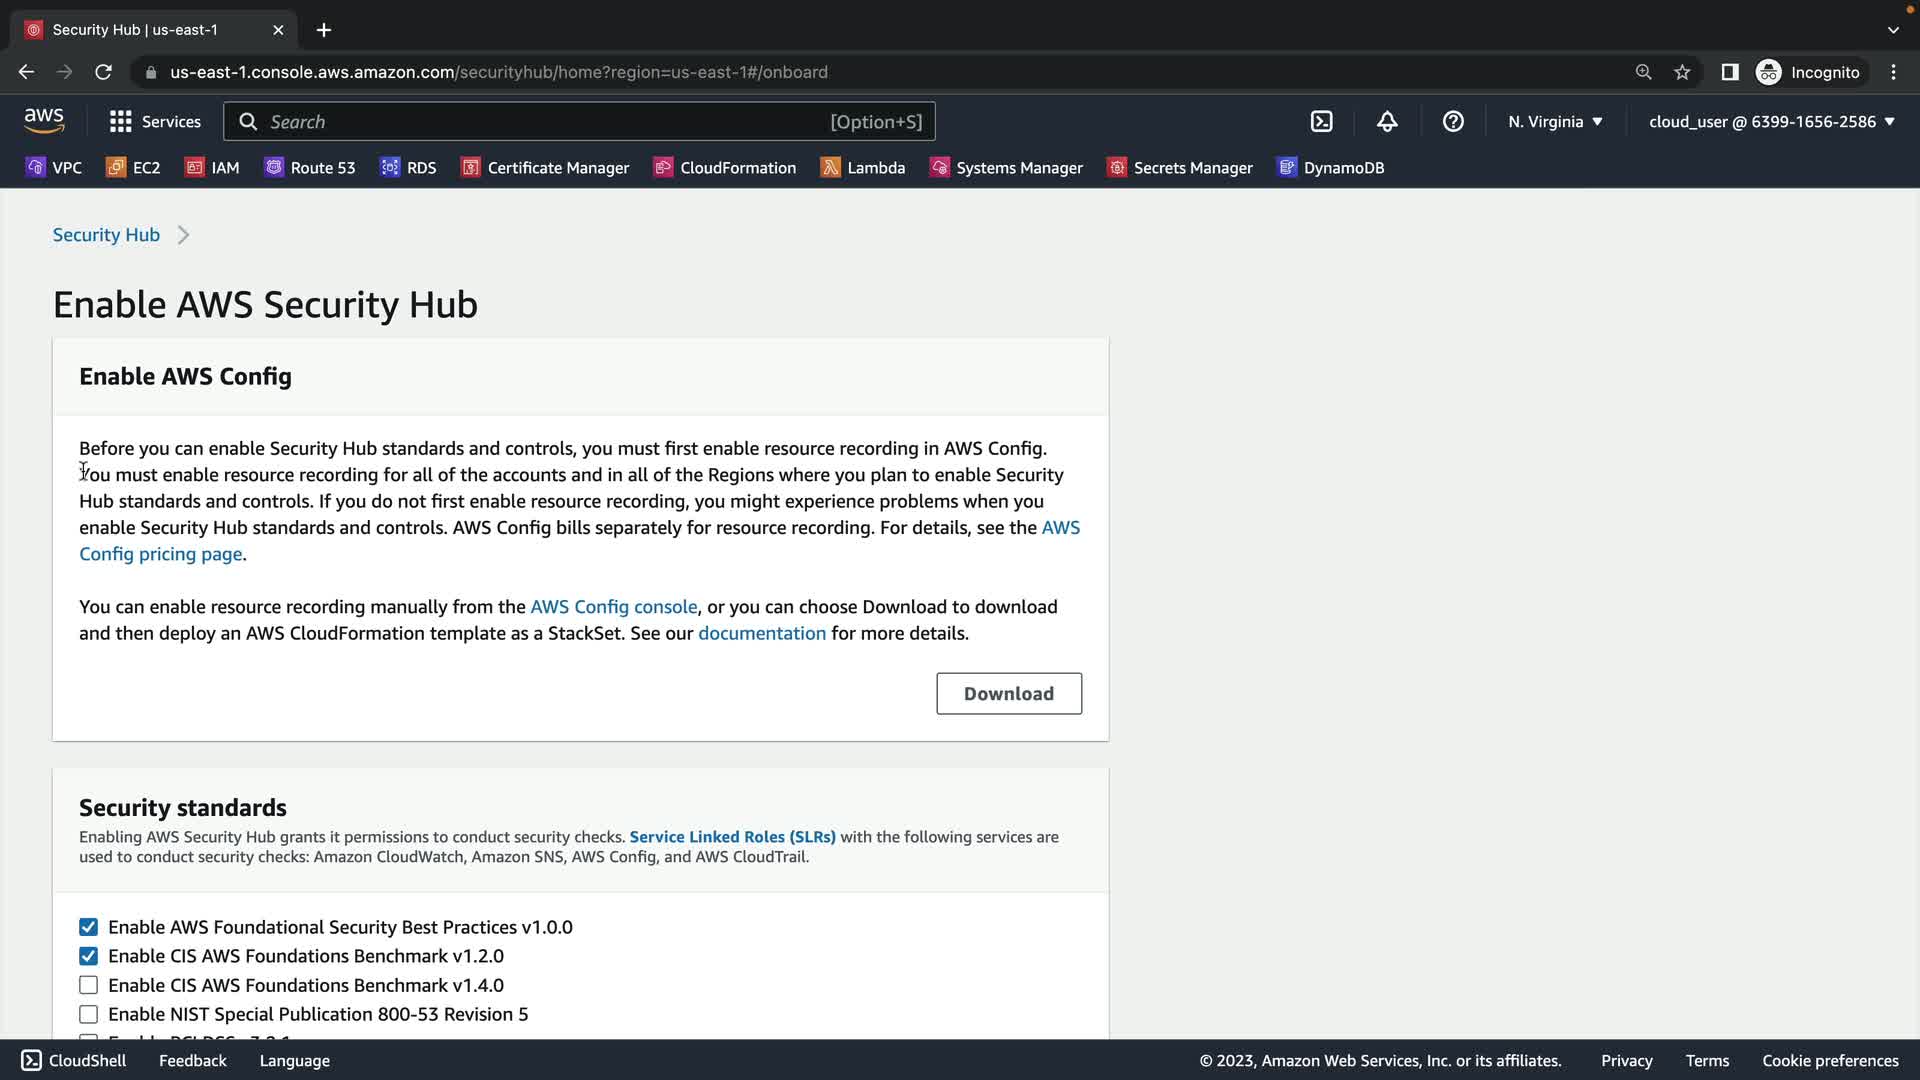The image size is (1920, 1080).
Task: Reload the page using browser refresh
Action: pos(103,72)
